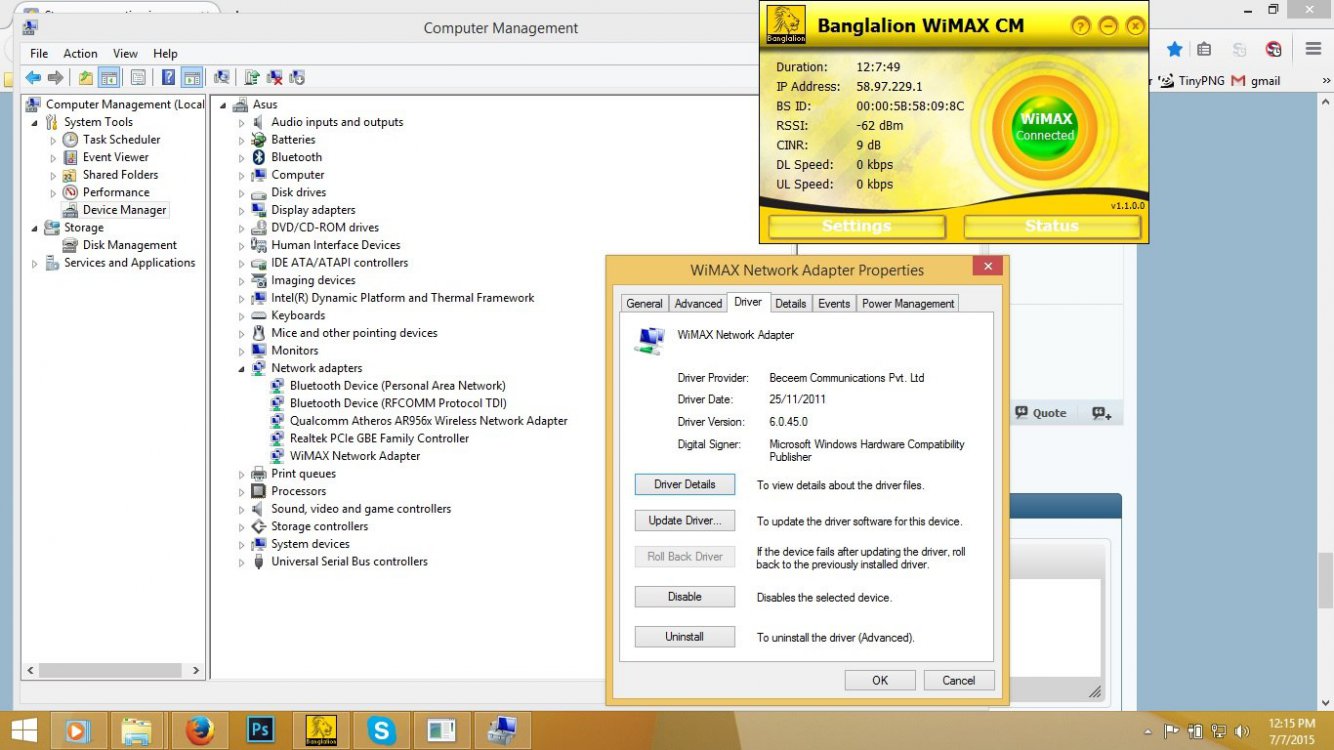The image size is (1334, 750).
Task: Click the Forward arrow in Computer Management toolbar
Action: [x=56, y=77]
